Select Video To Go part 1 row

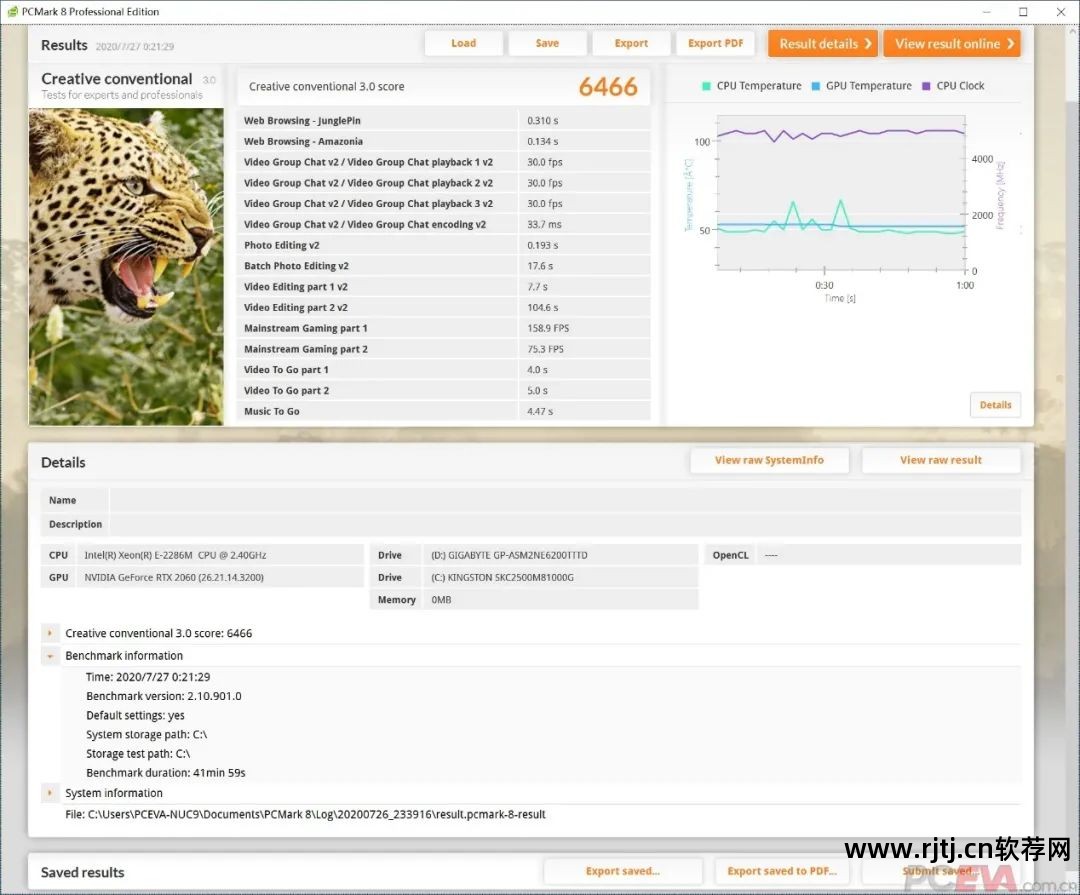click(444, 370)
